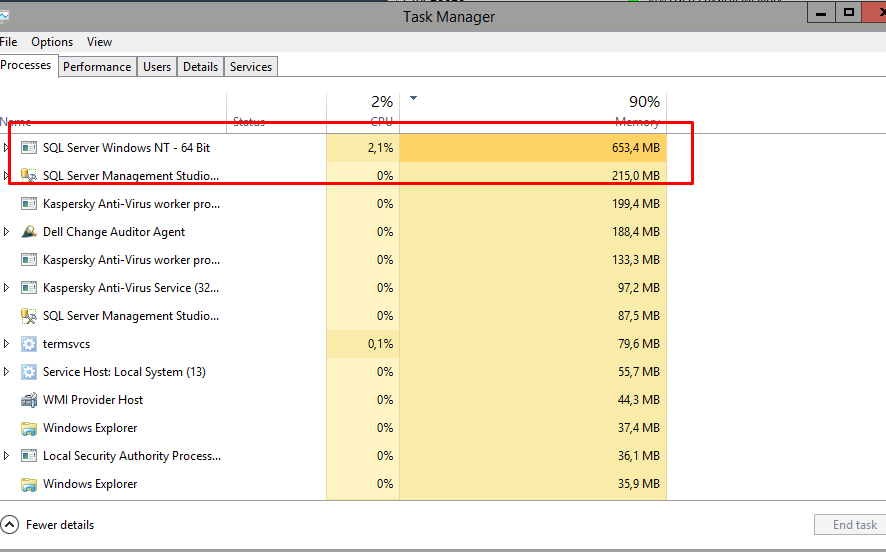Click the 97,2 MB memory value

(639, 288)
